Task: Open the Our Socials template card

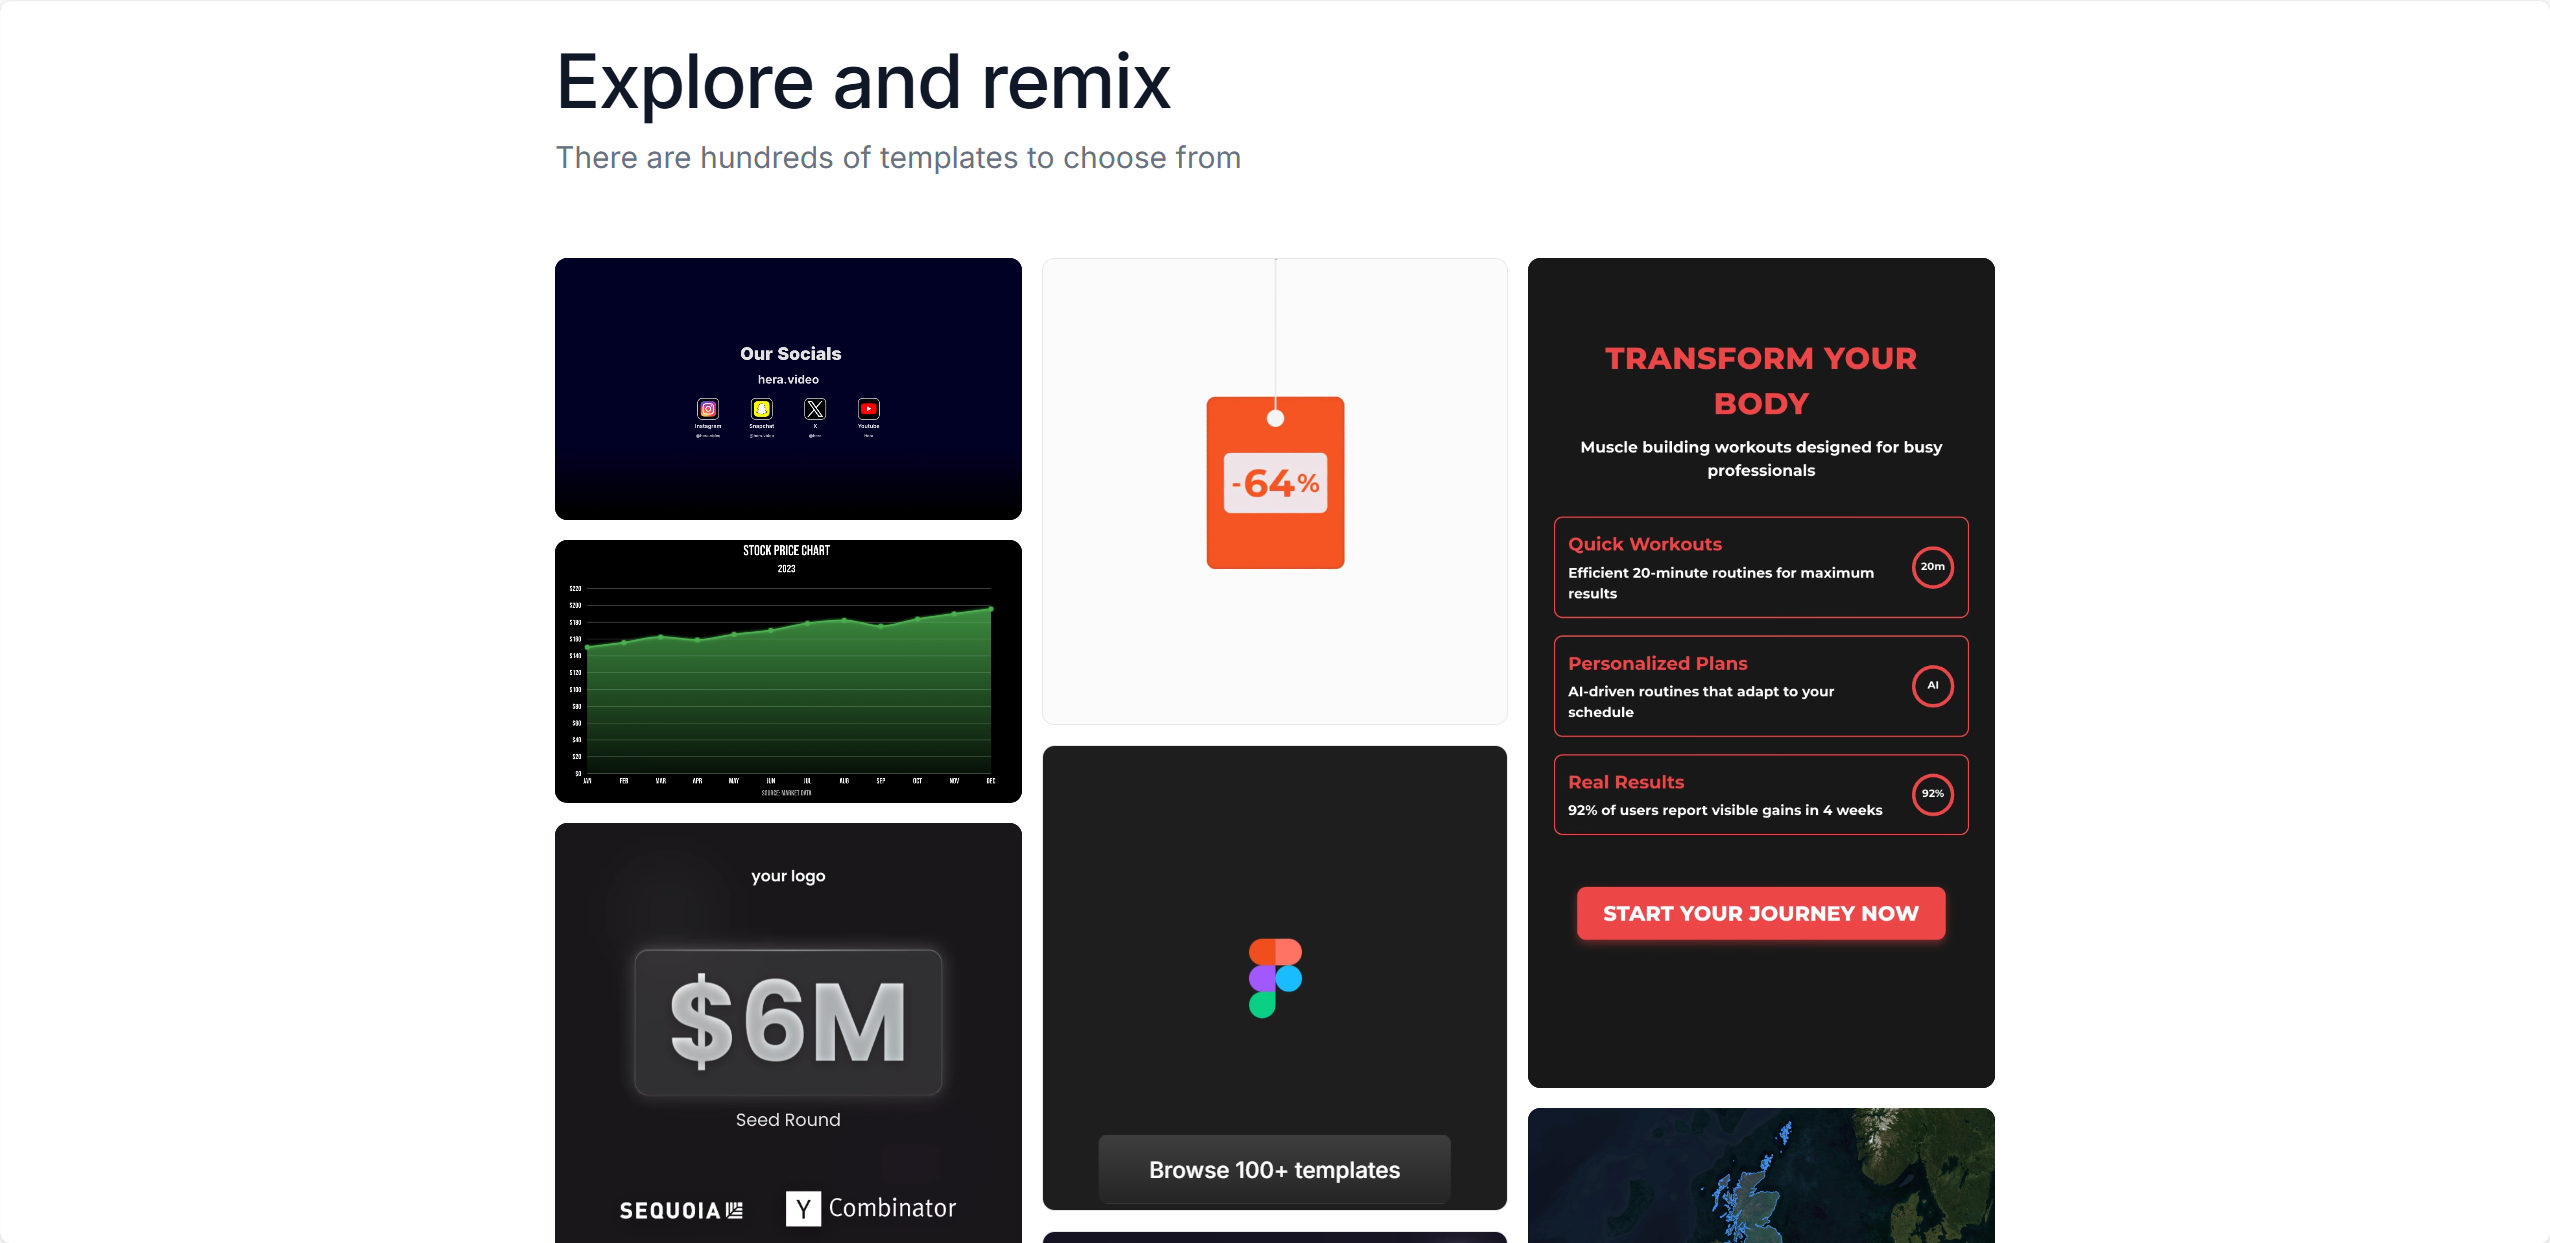Action: [x=788, y=389]
